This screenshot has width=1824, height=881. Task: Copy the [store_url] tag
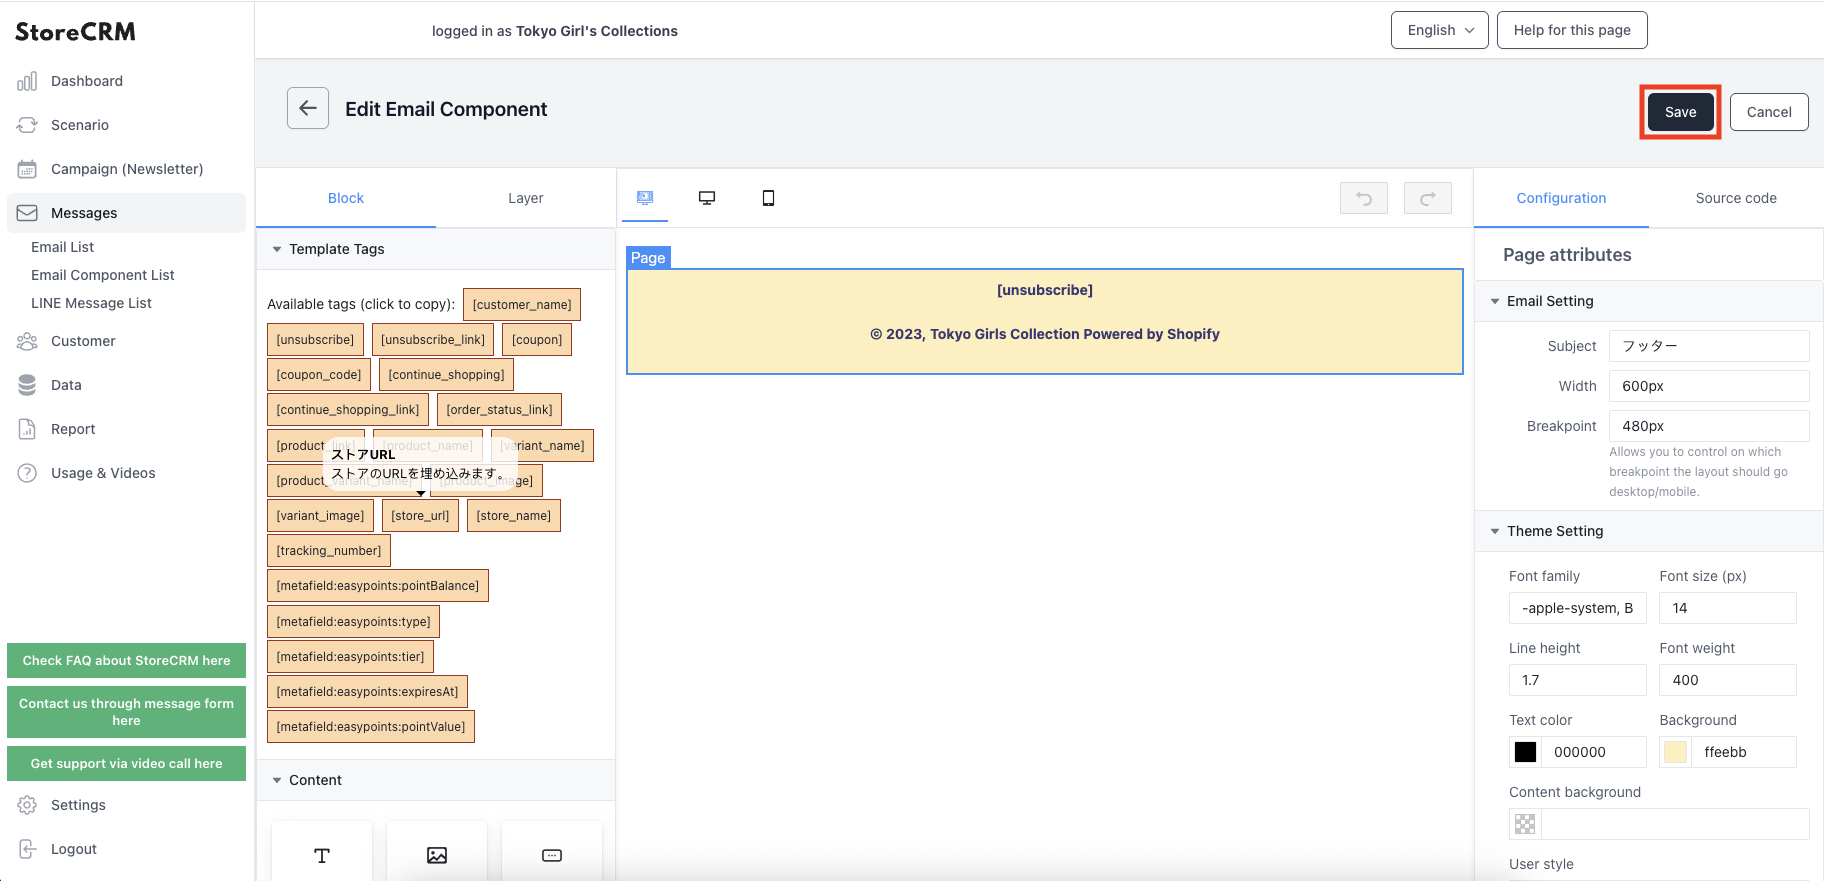point(420,516)
